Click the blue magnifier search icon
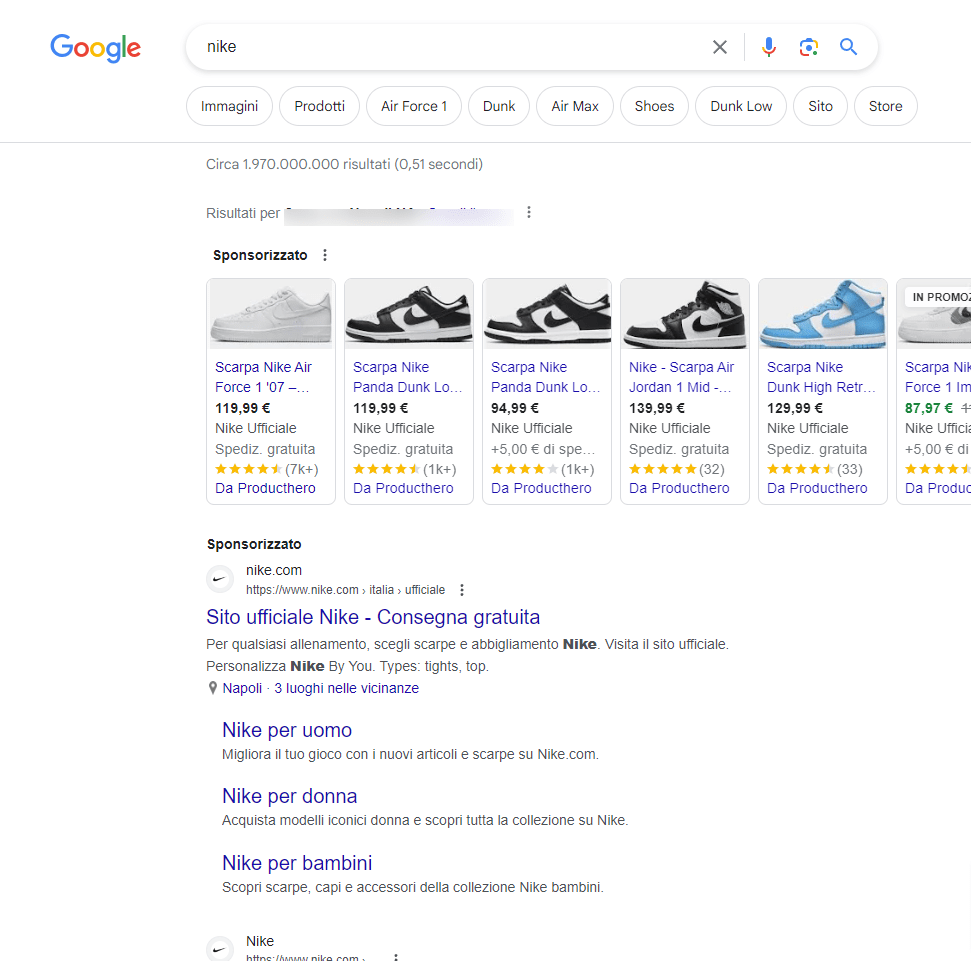The width and height of the screenshot is (971, 970). point(848,47)
